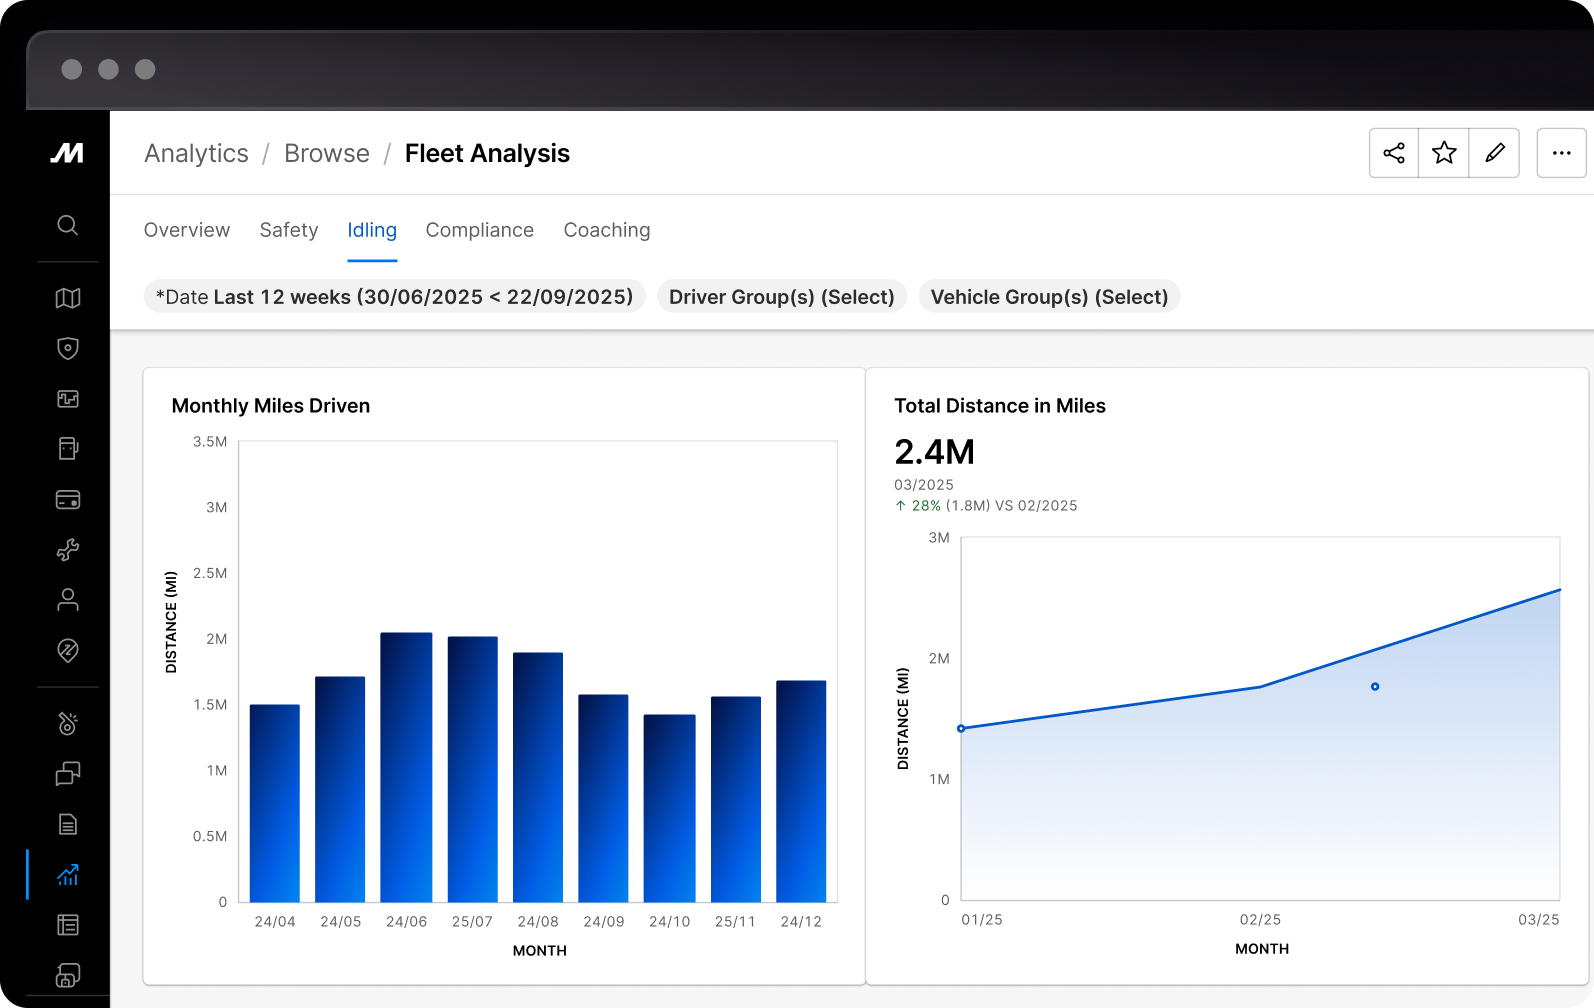Open the Date Last 12 weeks filter

point(394,297)
